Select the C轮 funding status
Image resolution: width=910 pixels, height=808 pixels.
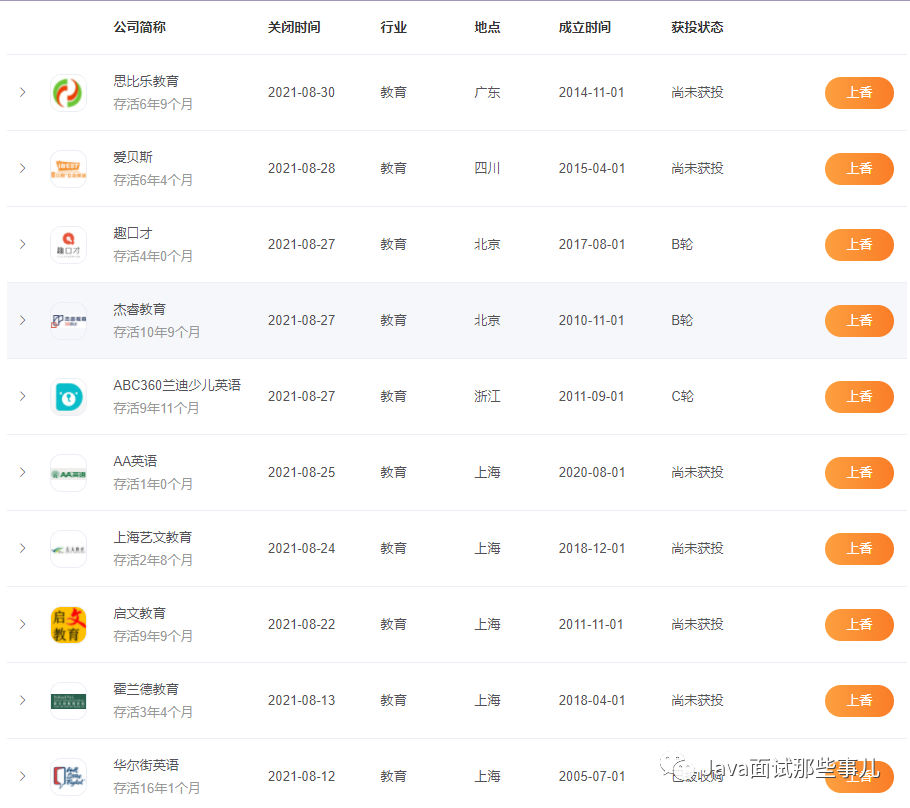682,396
